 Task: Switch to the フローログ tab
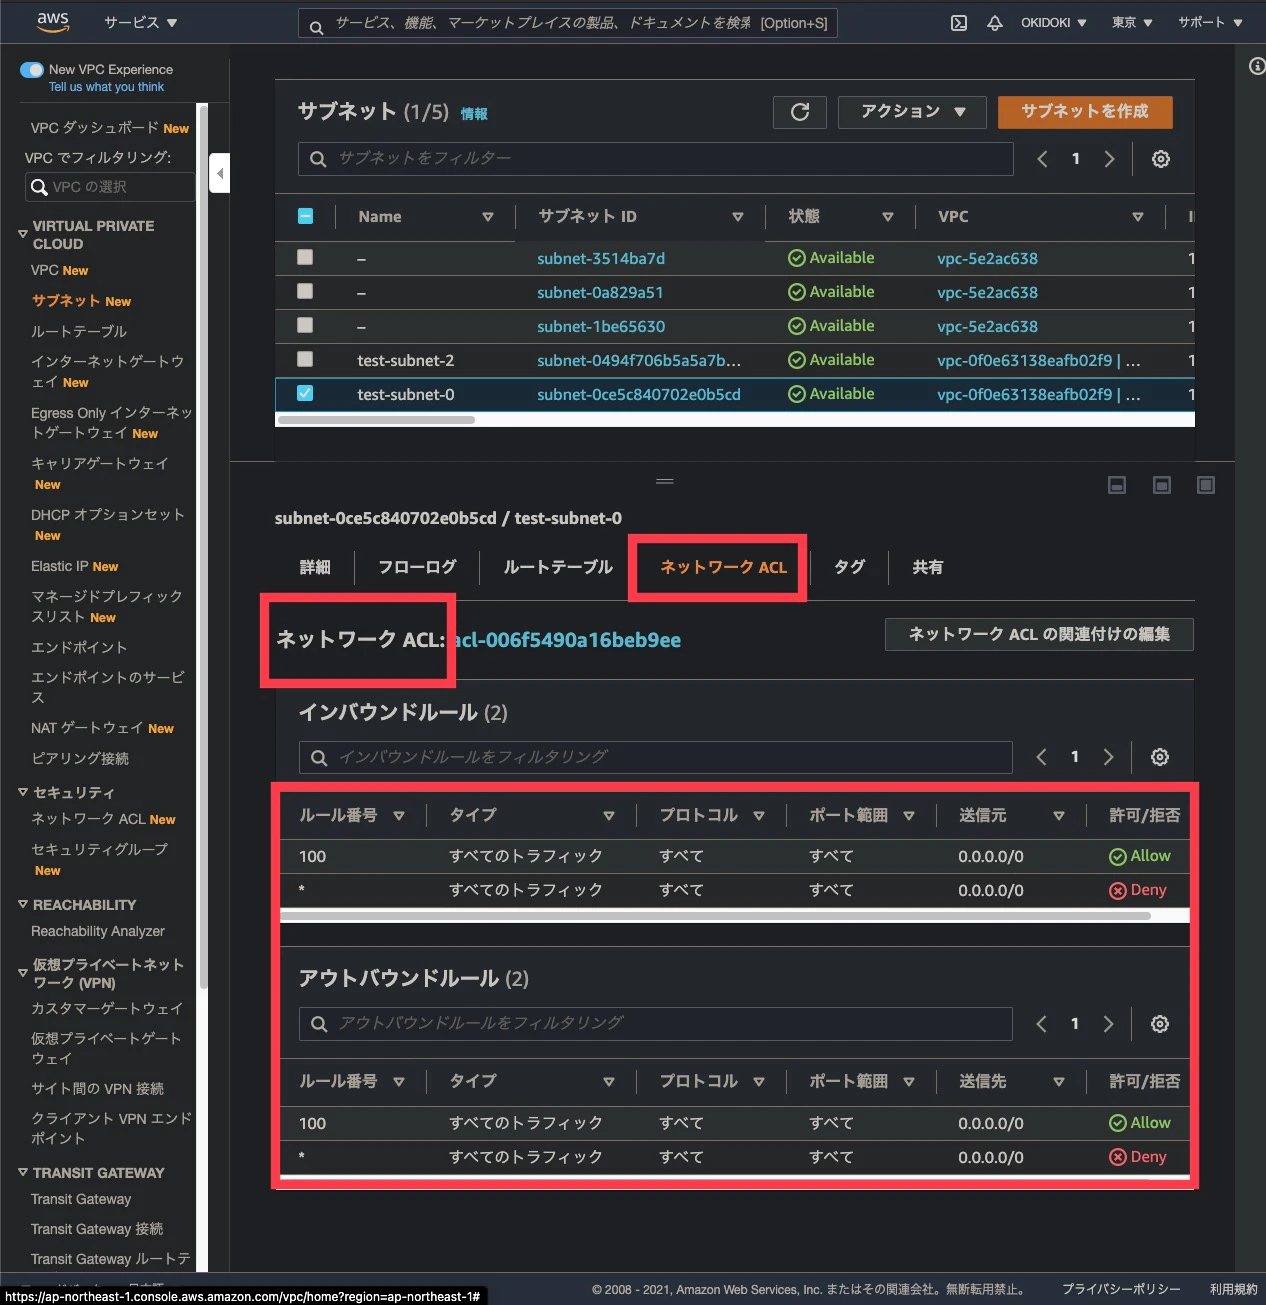tap(417, 567)
